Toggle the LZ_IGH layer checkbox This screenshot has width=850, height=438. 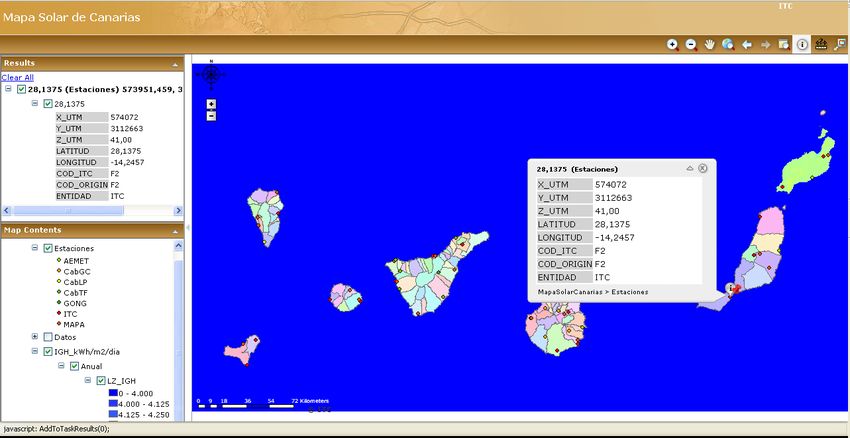pyautogui.click(x=100, y=381)
